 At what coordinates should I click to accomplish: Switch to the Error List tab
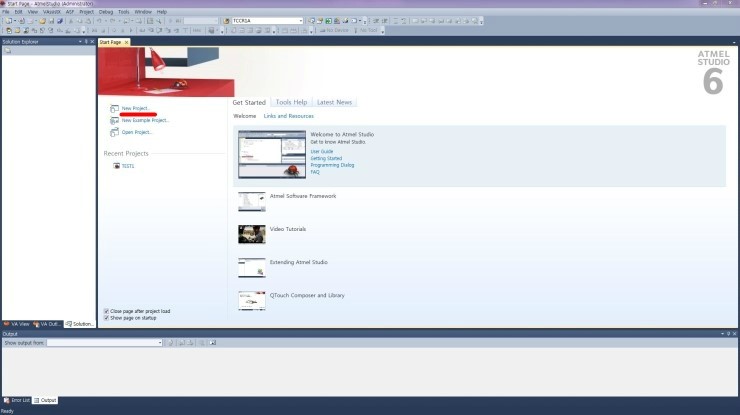pos(17,400)
